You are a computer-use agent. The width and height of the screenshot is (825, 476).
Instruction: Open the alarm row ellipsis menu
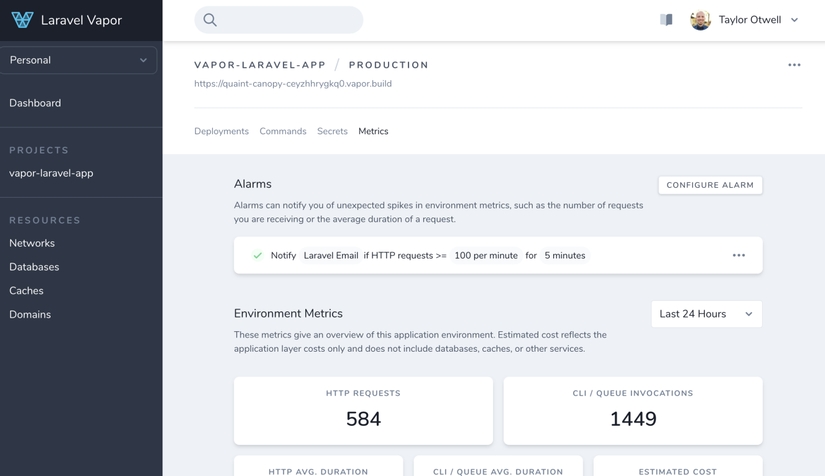738,255
